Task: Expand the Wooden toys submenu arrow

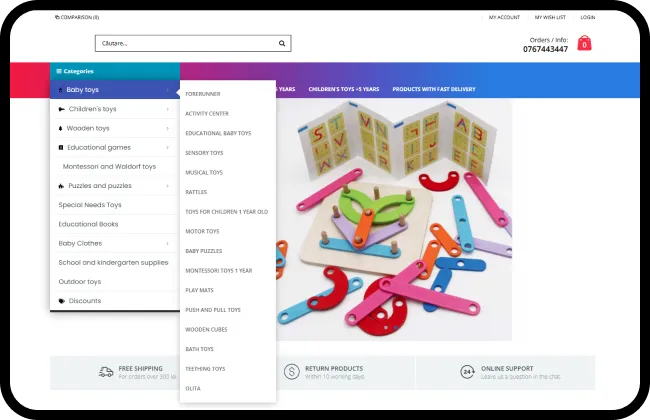Action: tap(167, 128)
